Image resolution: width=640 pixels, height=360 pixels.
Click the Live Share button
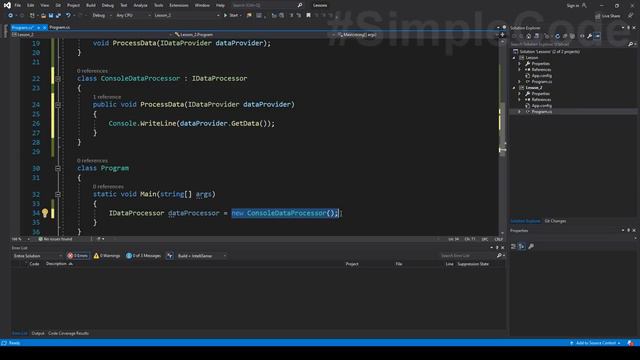click(607, 16)
